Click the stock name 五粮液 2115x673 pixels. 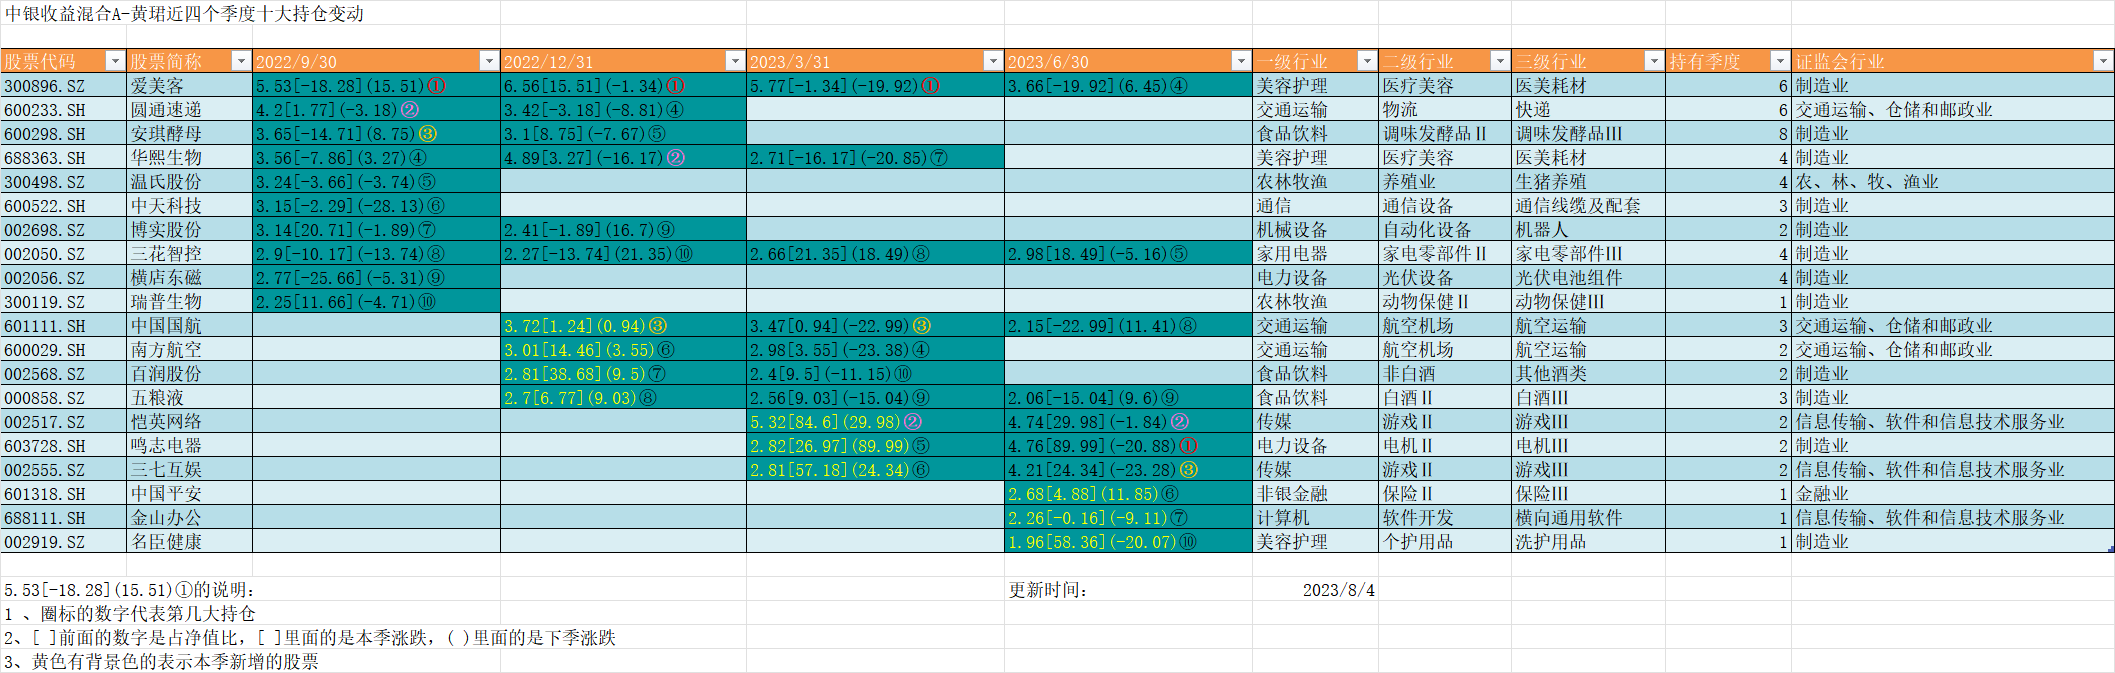[x=189, y=398]
